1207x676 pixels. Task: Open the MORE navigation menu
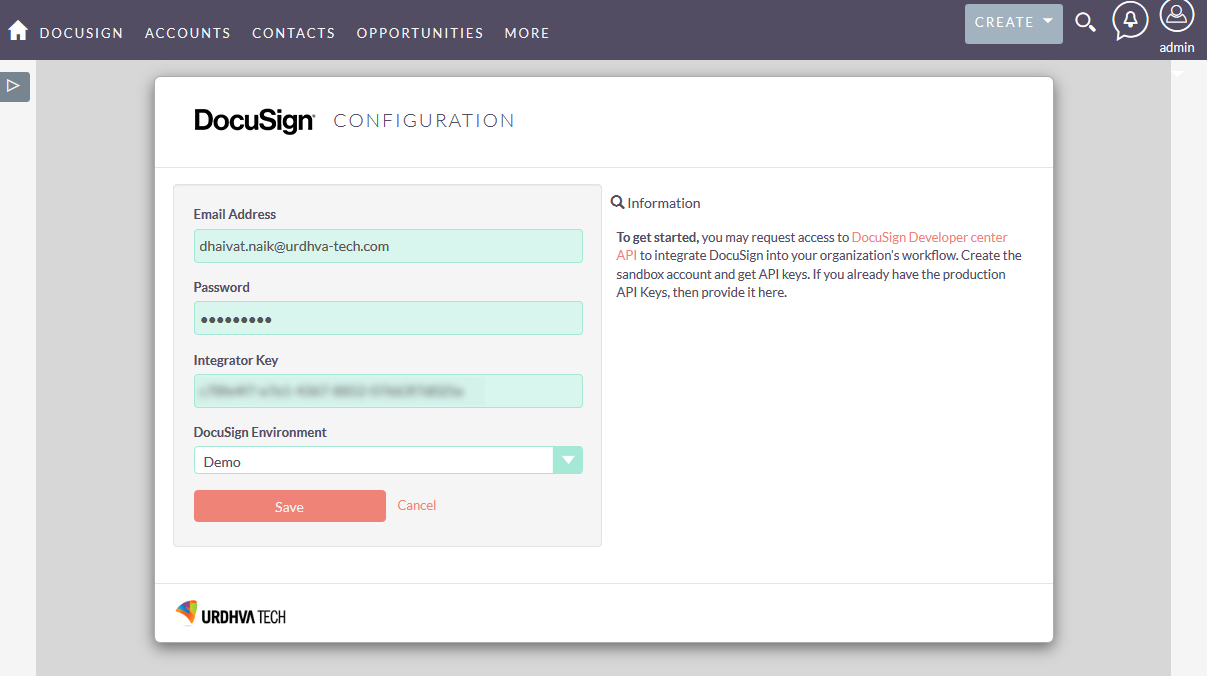click(527, 33)
